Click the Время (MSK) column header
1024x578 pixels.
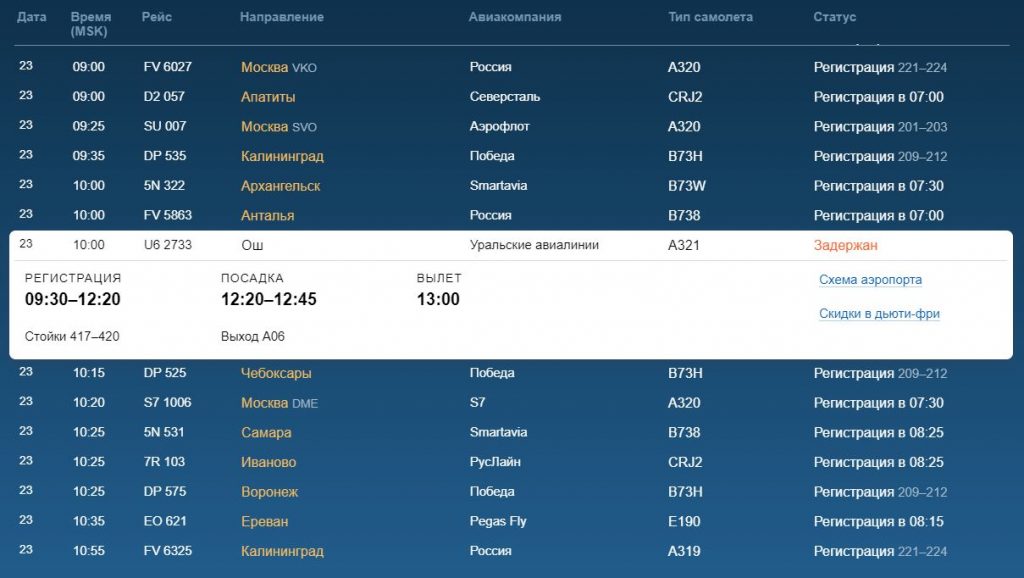click(90, 24)
